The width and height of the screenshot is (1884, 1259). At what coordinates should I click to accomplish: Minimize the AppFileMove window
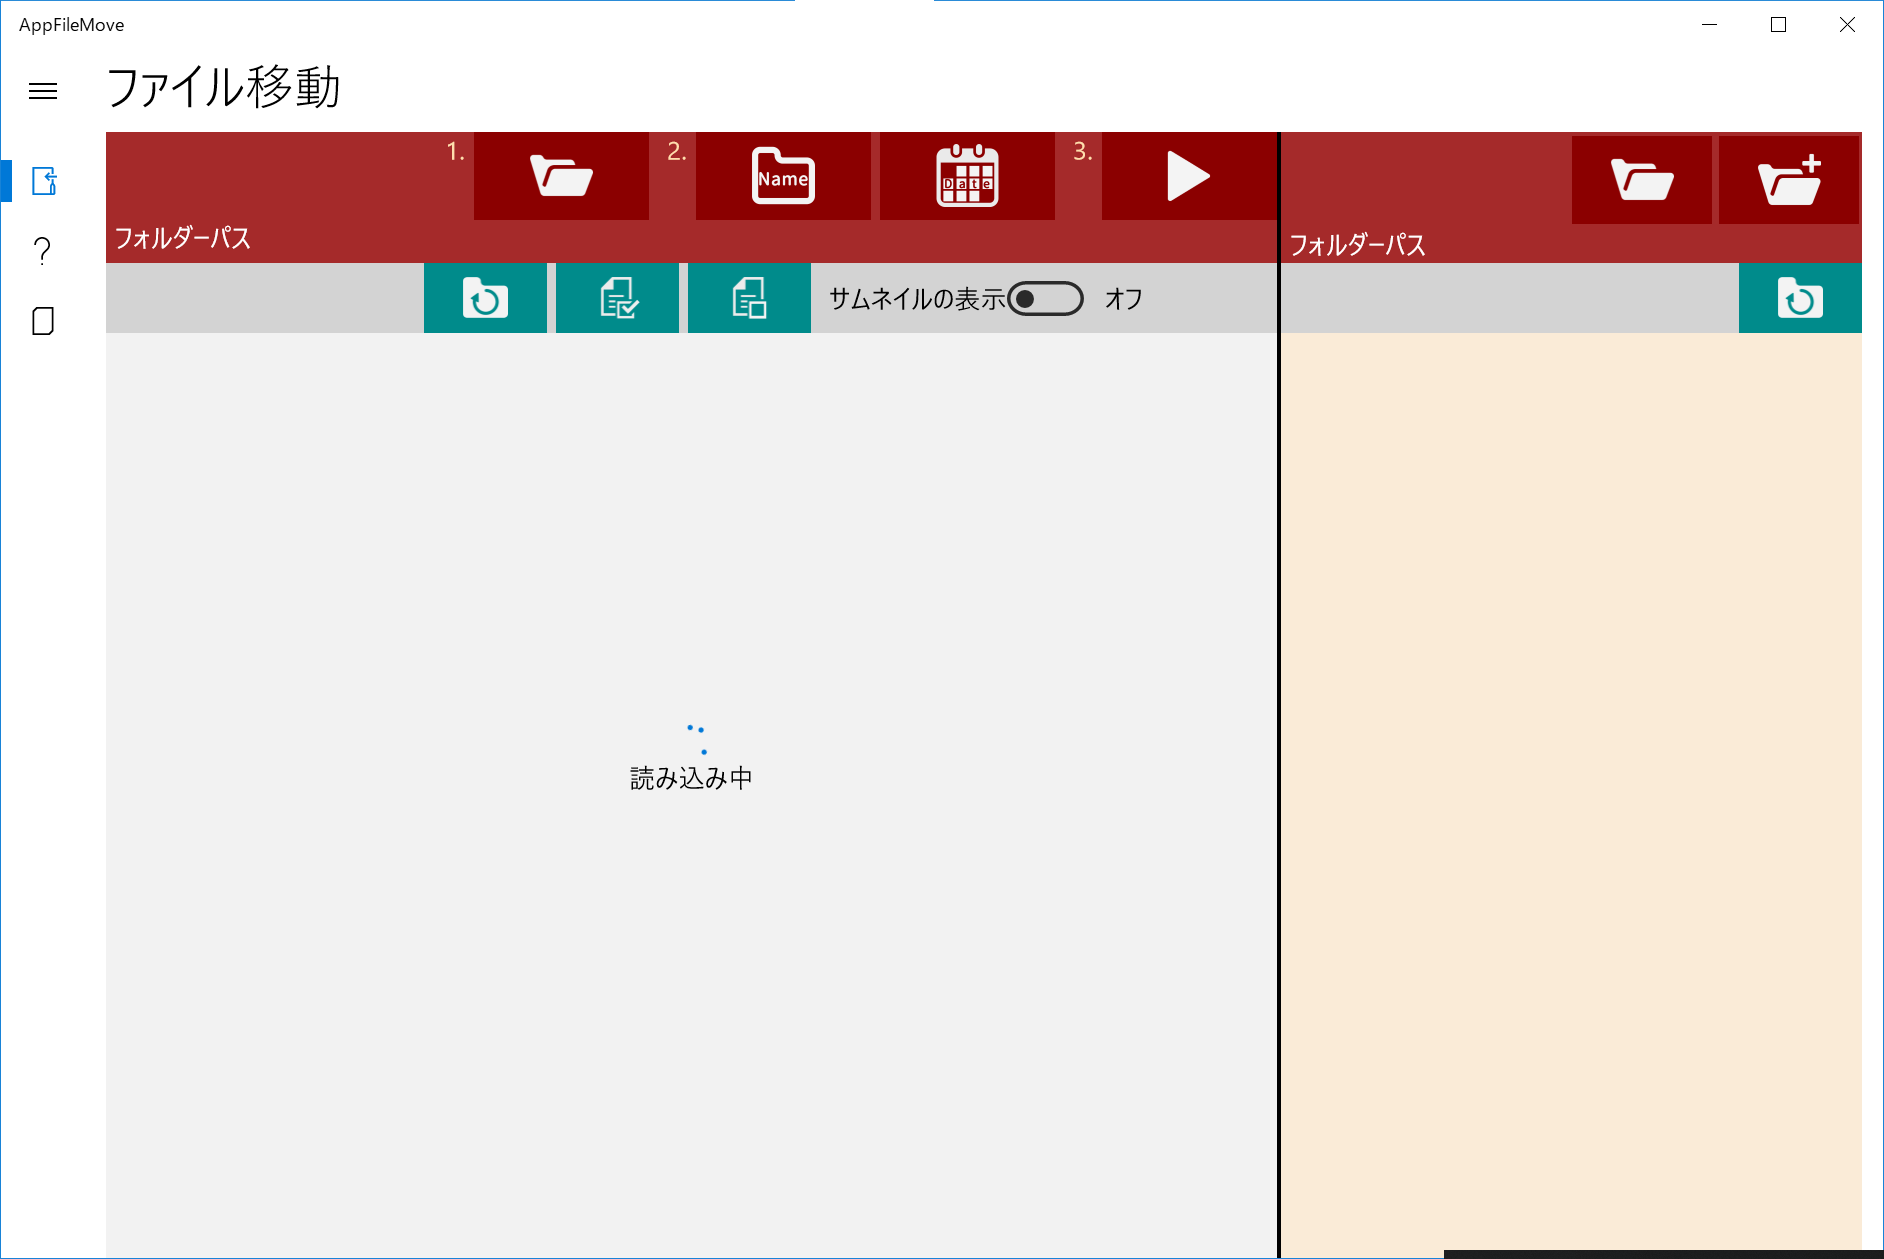(1709, 25)
